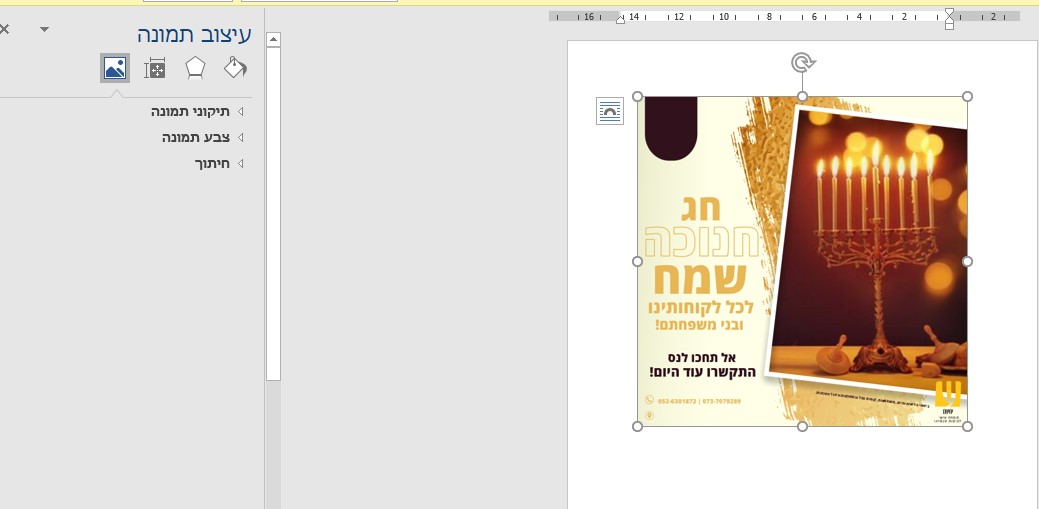Click the עיצוב תמונה pane title
Viewport: 1039px width, 509px height.
(x=195, y=34)
